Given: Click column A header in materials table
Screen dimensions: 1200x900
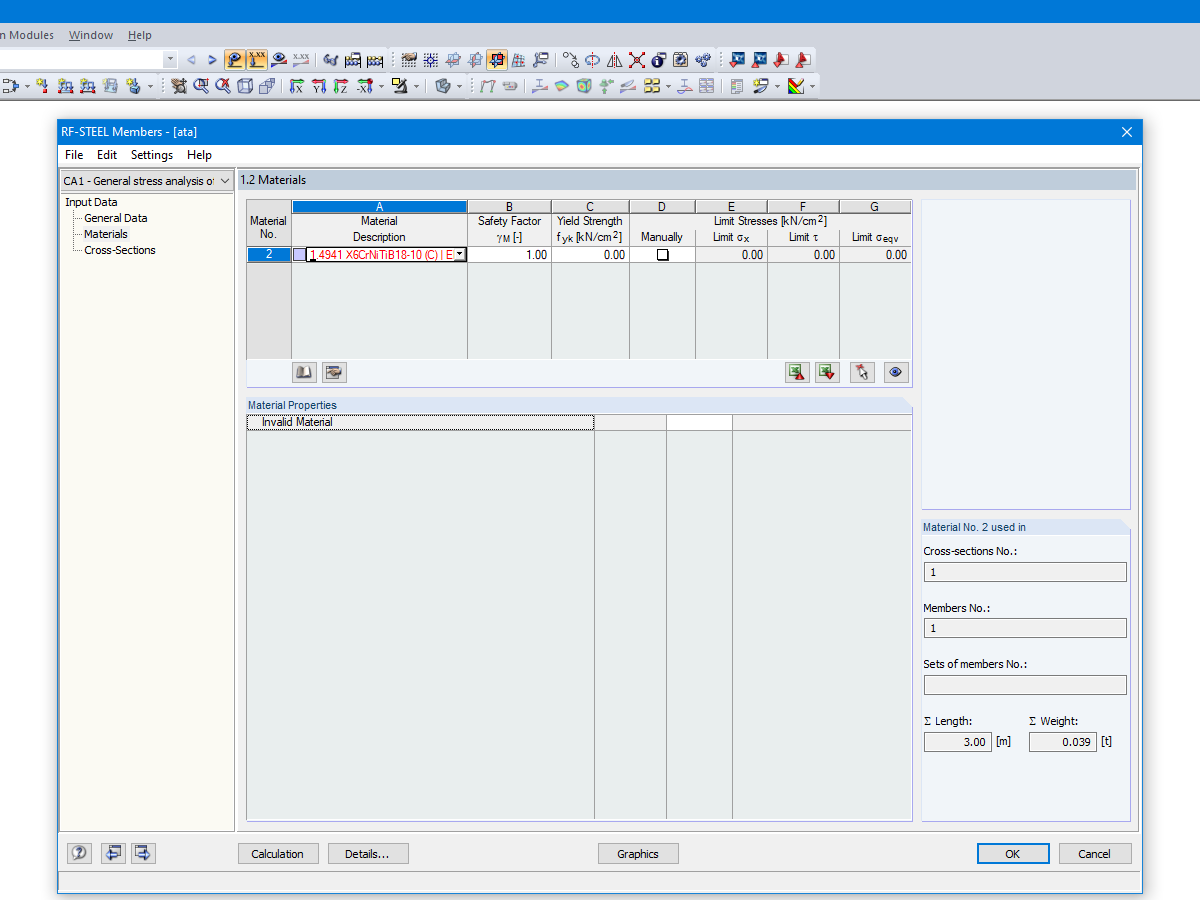Looking at the screenshot, I should pyautogui.click(x=379, y=207).
